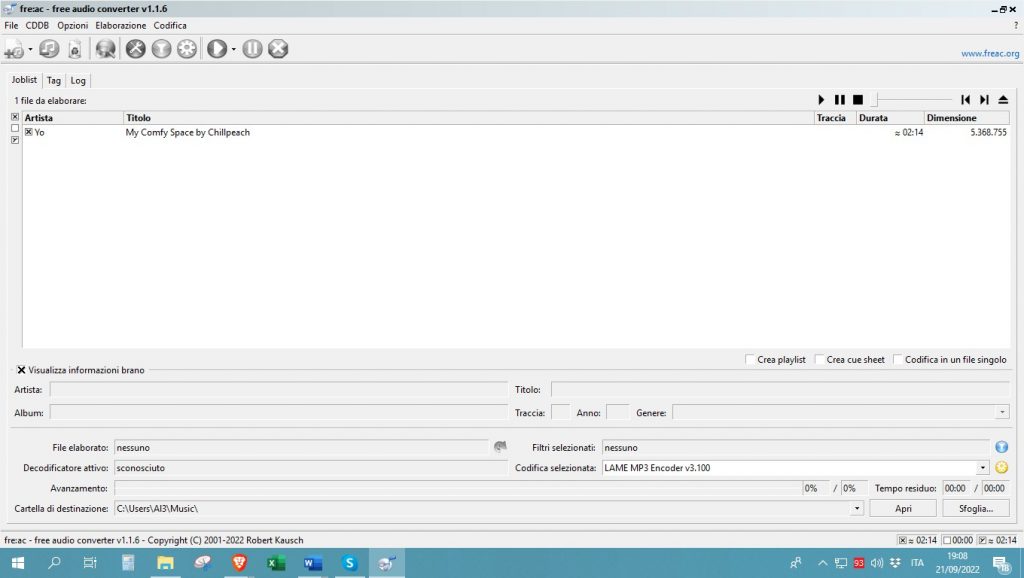Enable the Crea playlist checkbox
This screenshot has height=578, width=1024.
[x=751, y=360]
